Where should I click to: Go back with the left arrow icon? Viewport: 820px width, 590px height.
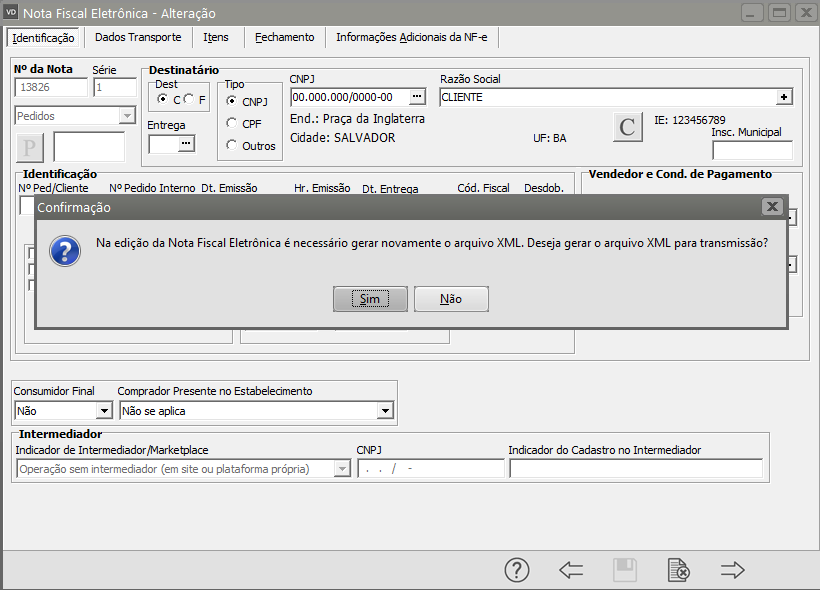571,570
